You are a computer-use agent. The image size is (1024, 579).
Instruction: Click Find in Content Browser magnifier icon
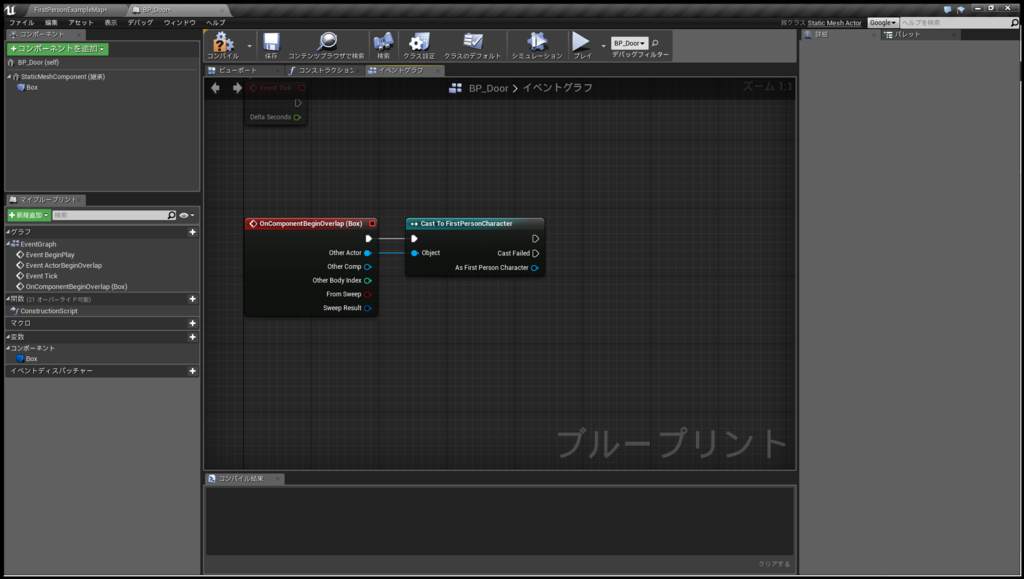(x=327, y=42)
